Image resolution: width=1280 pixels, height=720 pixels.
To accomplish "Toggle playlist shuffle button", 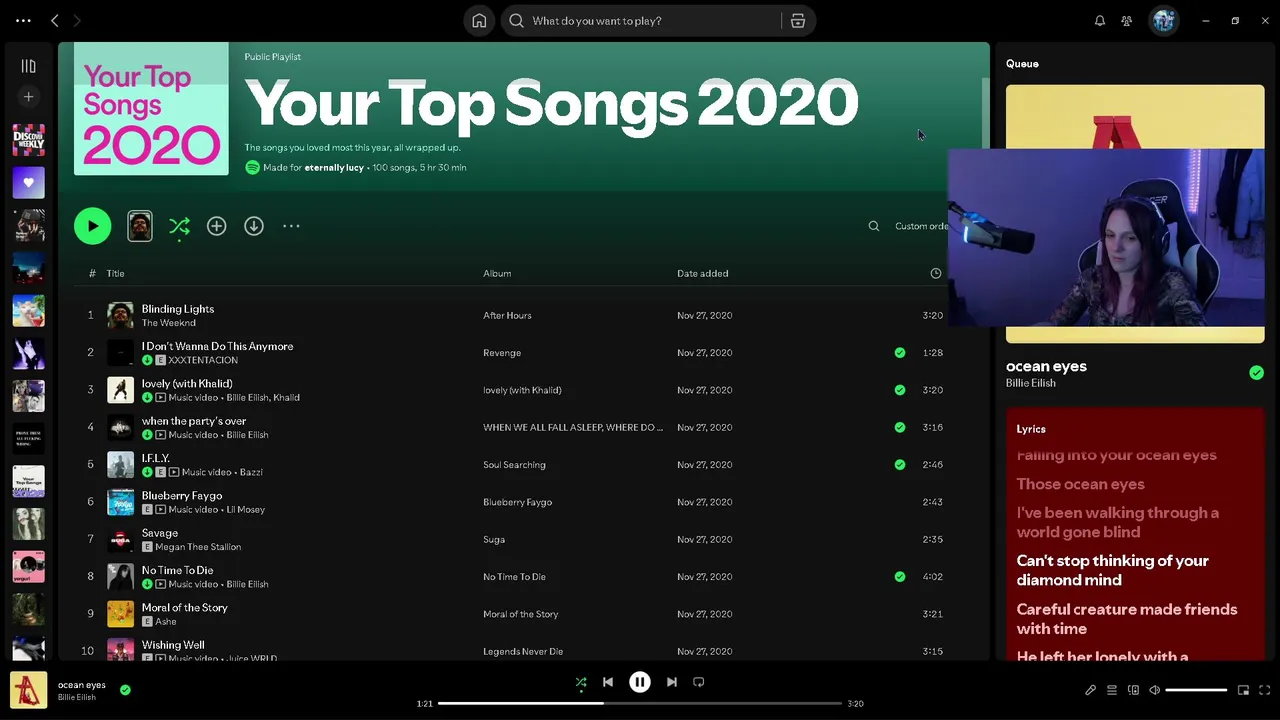I will pyautogui.click(x=179, y=227).
